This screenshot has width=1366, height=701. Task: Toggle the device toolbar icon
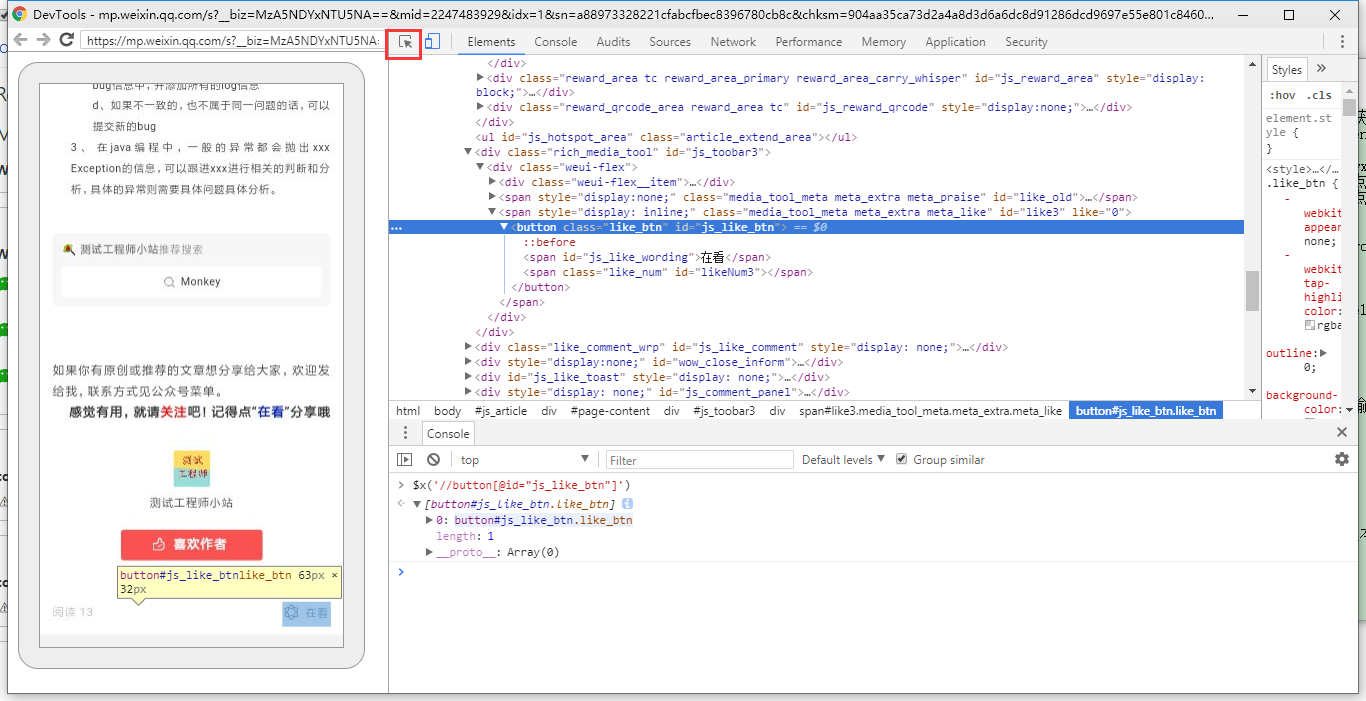(432, 42)
